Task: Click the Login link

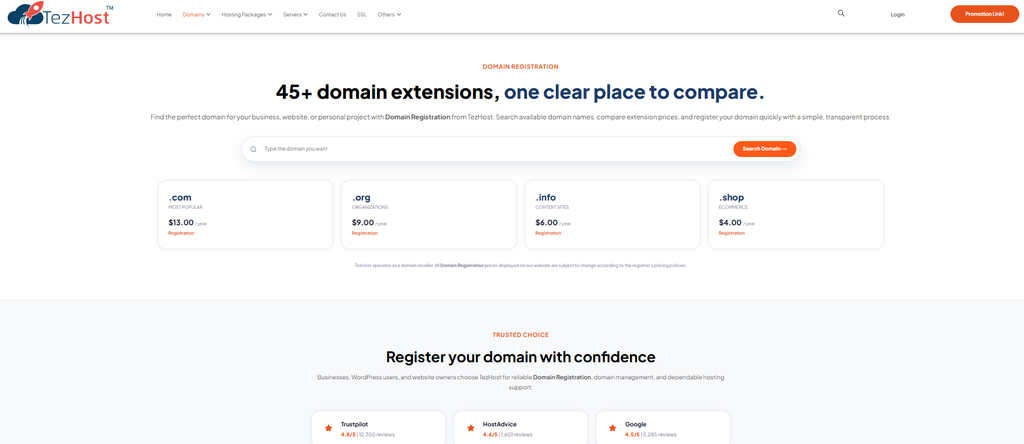Action: (897, 14)
